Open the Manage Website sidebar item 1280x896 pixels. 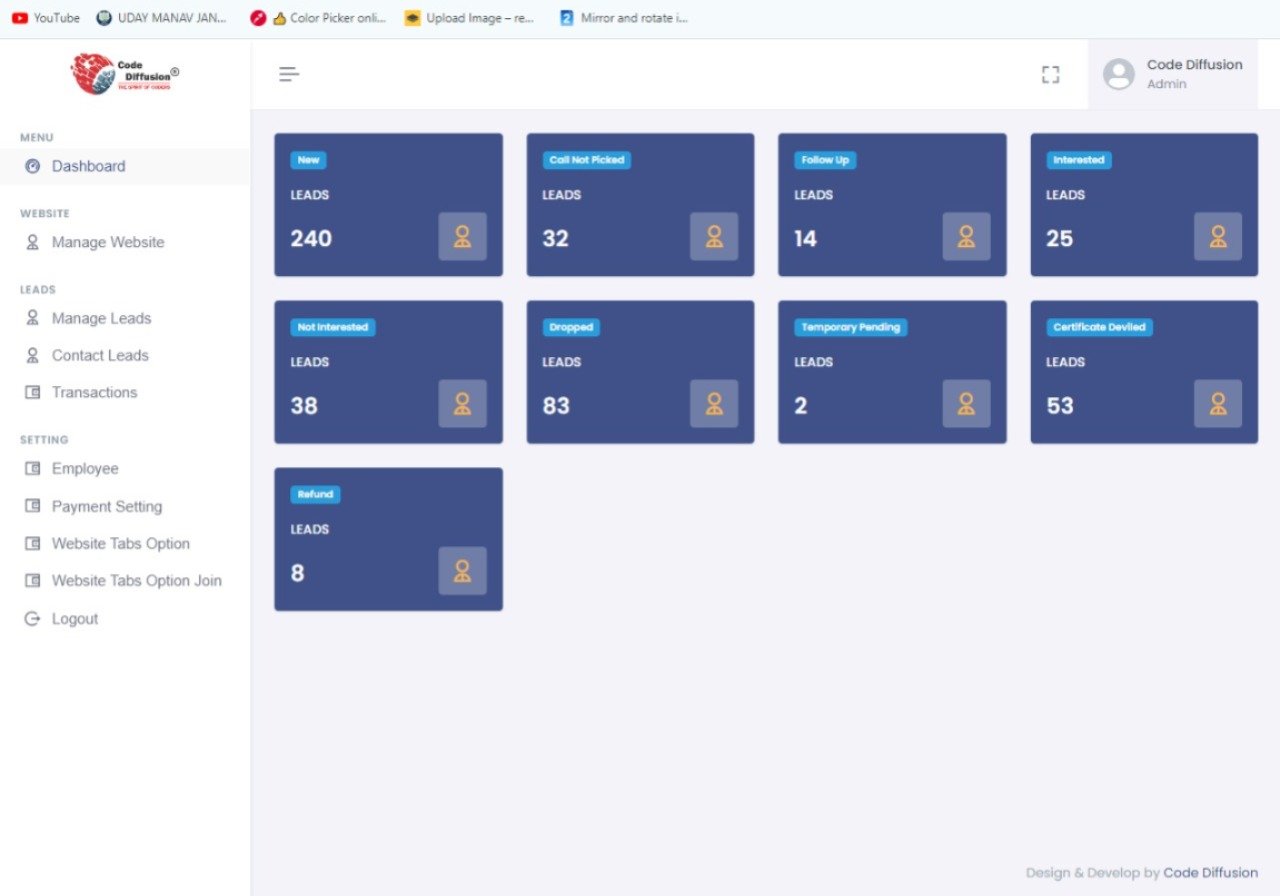[x=107, y=243]
